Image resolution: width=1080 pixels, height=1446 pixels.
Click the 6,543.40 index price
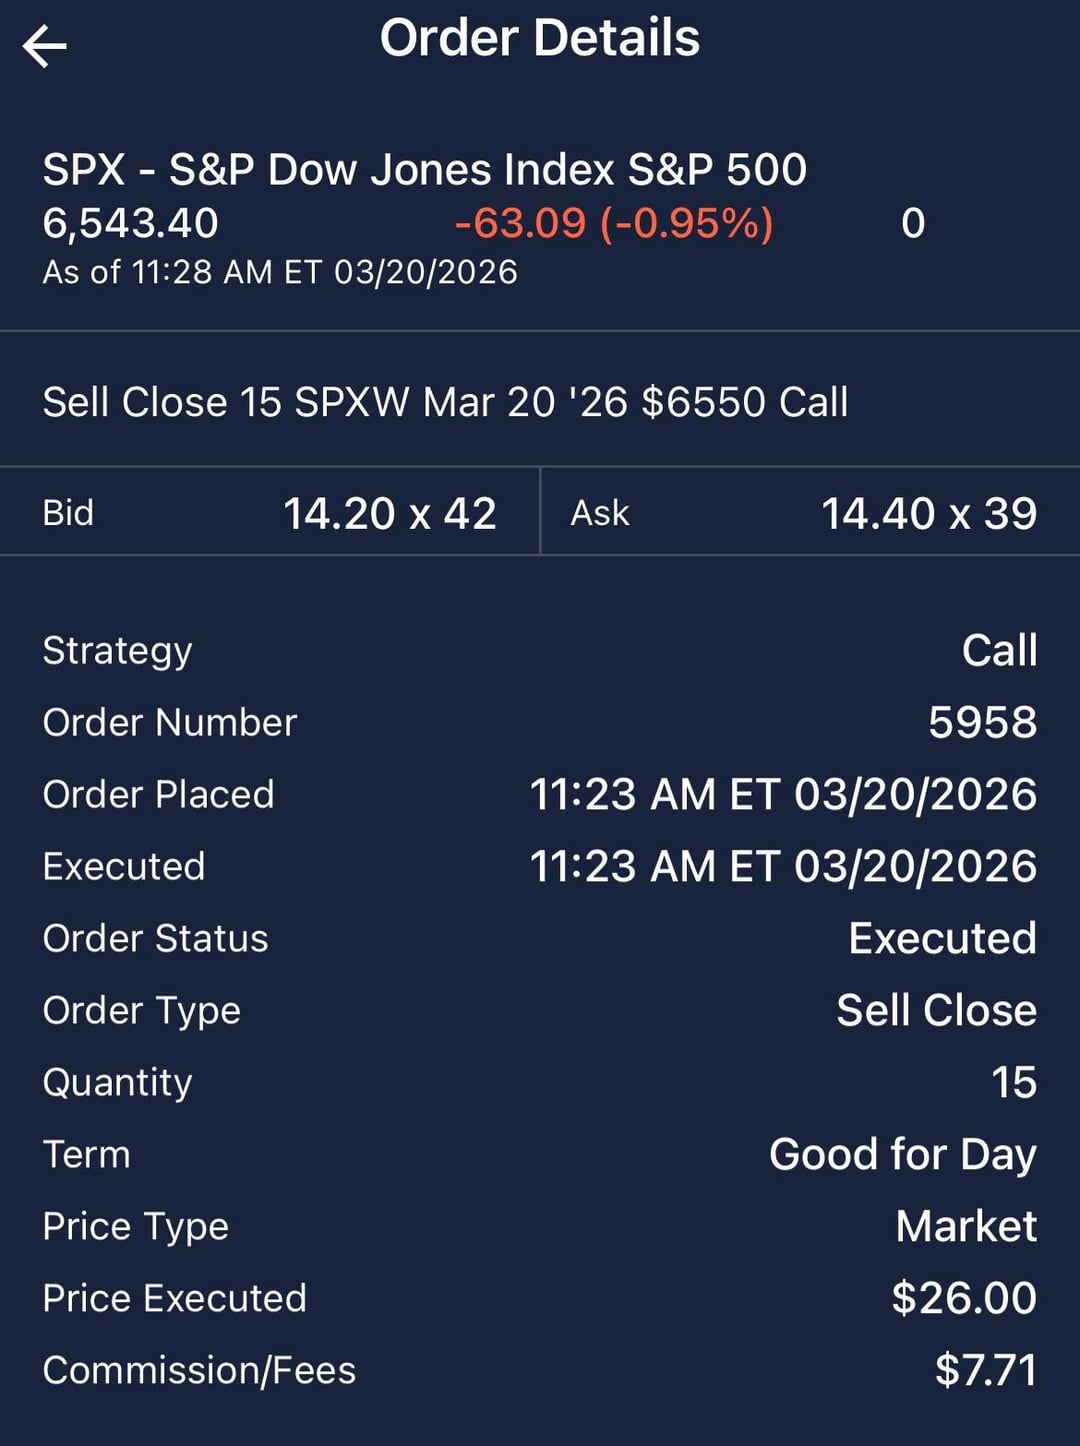coord(130,223)
